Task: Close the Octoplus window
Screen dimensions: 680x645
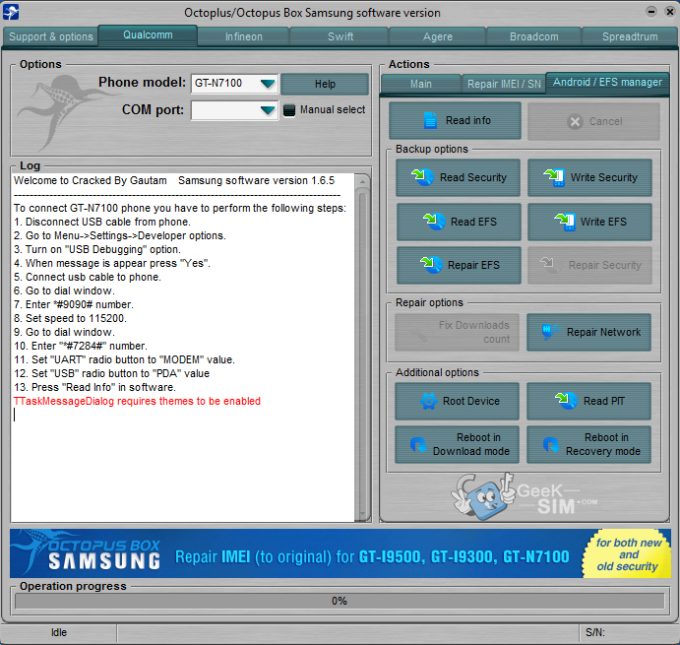Action: point(670,12)
